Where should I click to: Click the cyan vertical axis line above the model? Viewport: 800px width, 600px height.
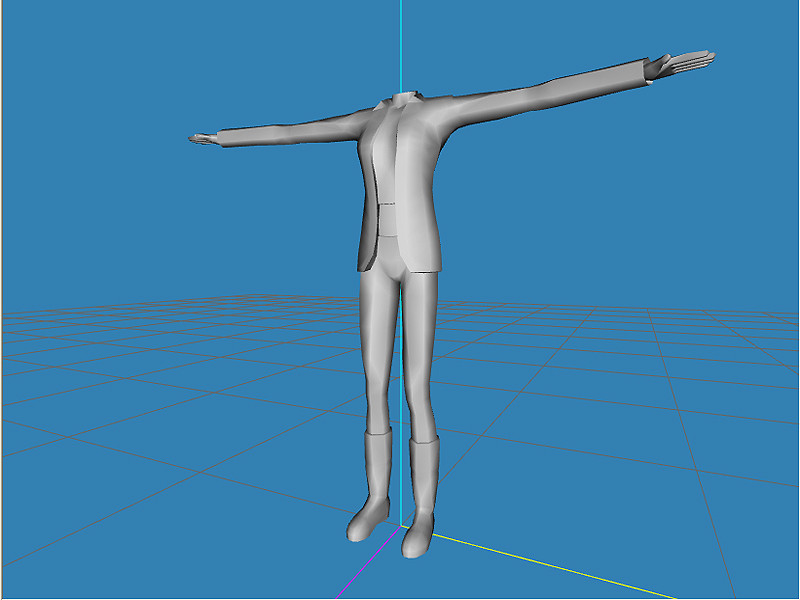[x=401, y=40]
